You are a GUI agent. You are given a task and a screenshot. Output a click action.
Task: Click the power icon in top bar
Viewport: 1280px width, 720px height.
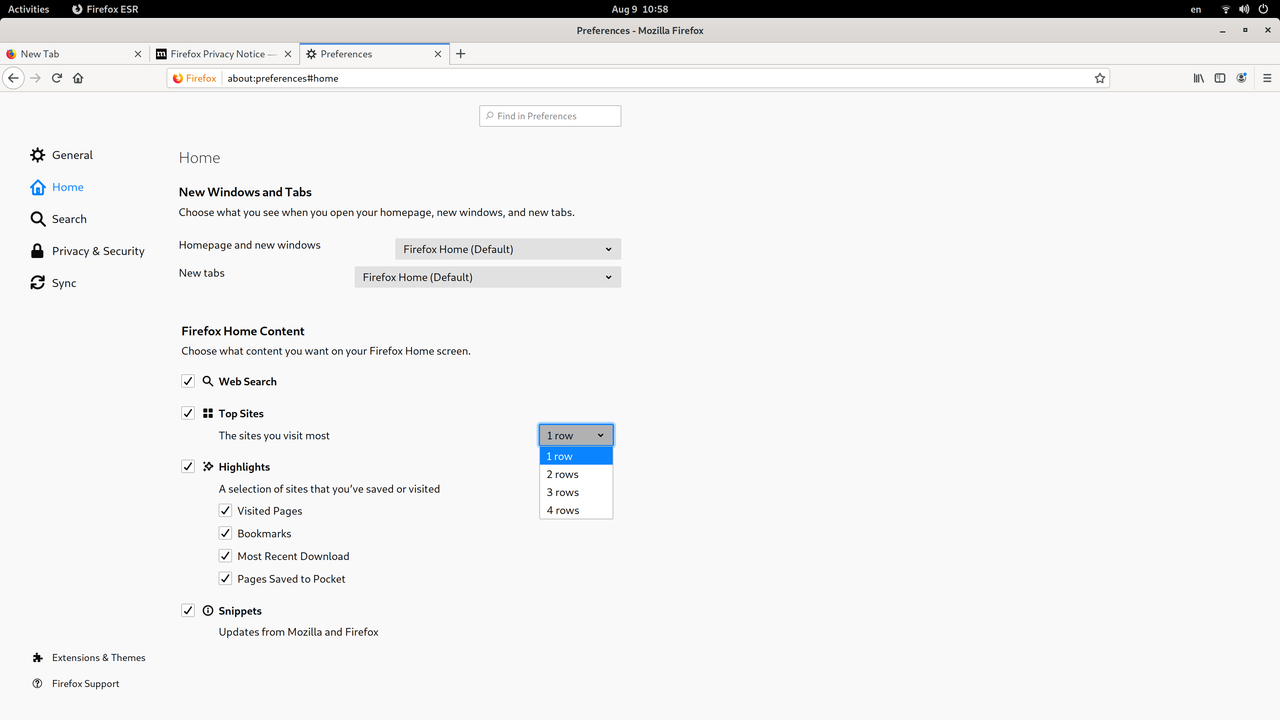click(x=1263, y=9)
